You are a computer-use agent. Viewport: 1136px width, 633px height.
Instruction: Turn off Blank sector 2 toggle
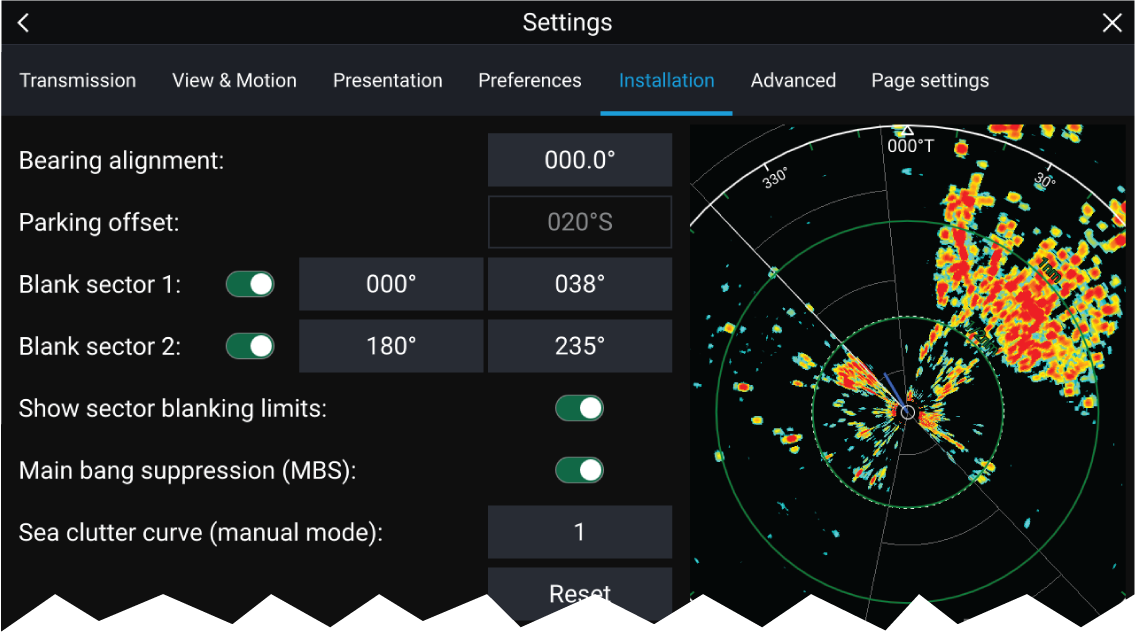tap(250, 346)
